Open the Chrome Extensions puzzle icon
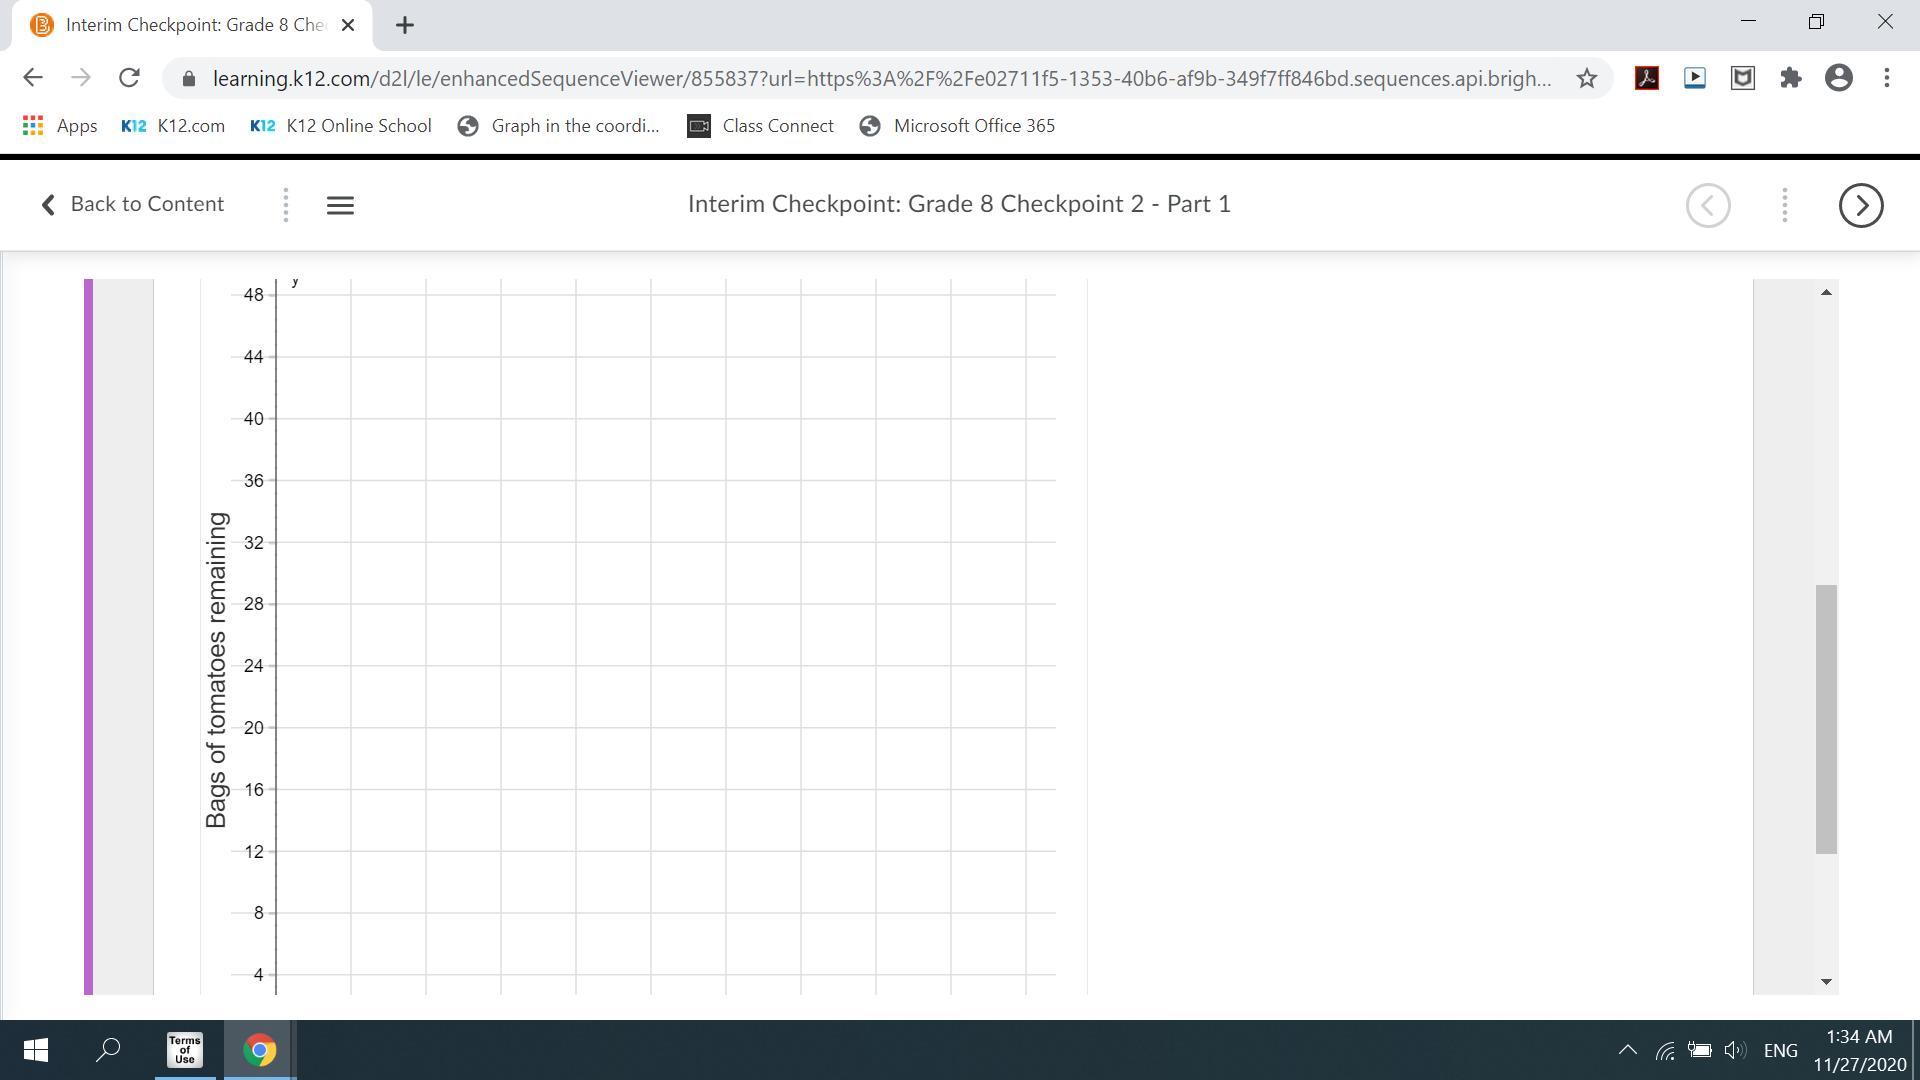 (x=1790, y=78)
